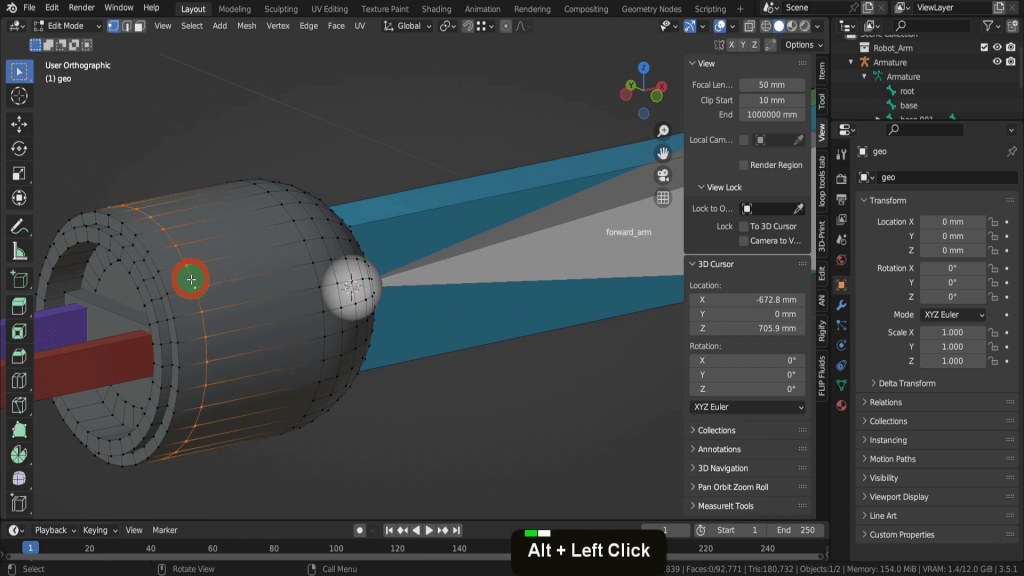
Task: Play the animation in timeline
Action: click(x=429, y=530)
